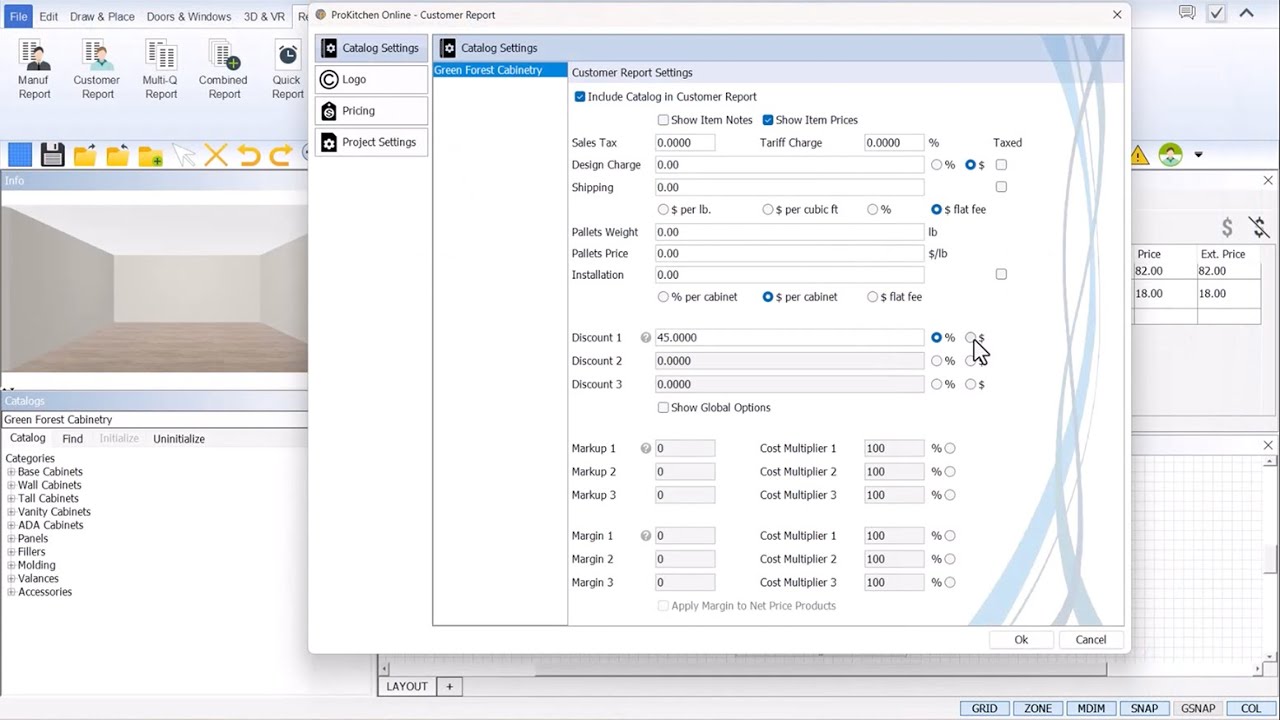Viewport: 1280px width, 720px height.
Task: Select the arrow pointer tool
Action: 183,155
